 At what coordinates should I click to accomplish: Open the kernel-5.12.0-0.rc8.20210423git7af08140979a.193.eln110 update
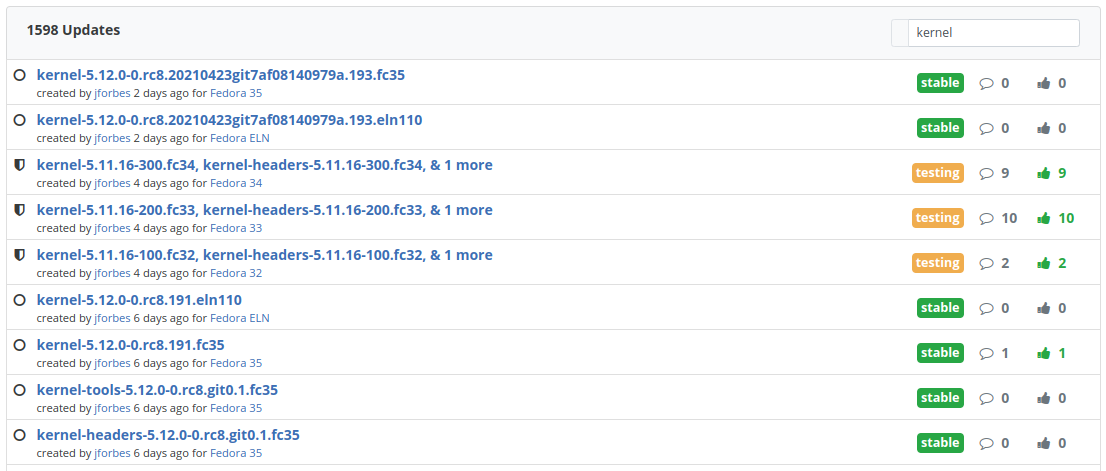(x=229, y=120)
